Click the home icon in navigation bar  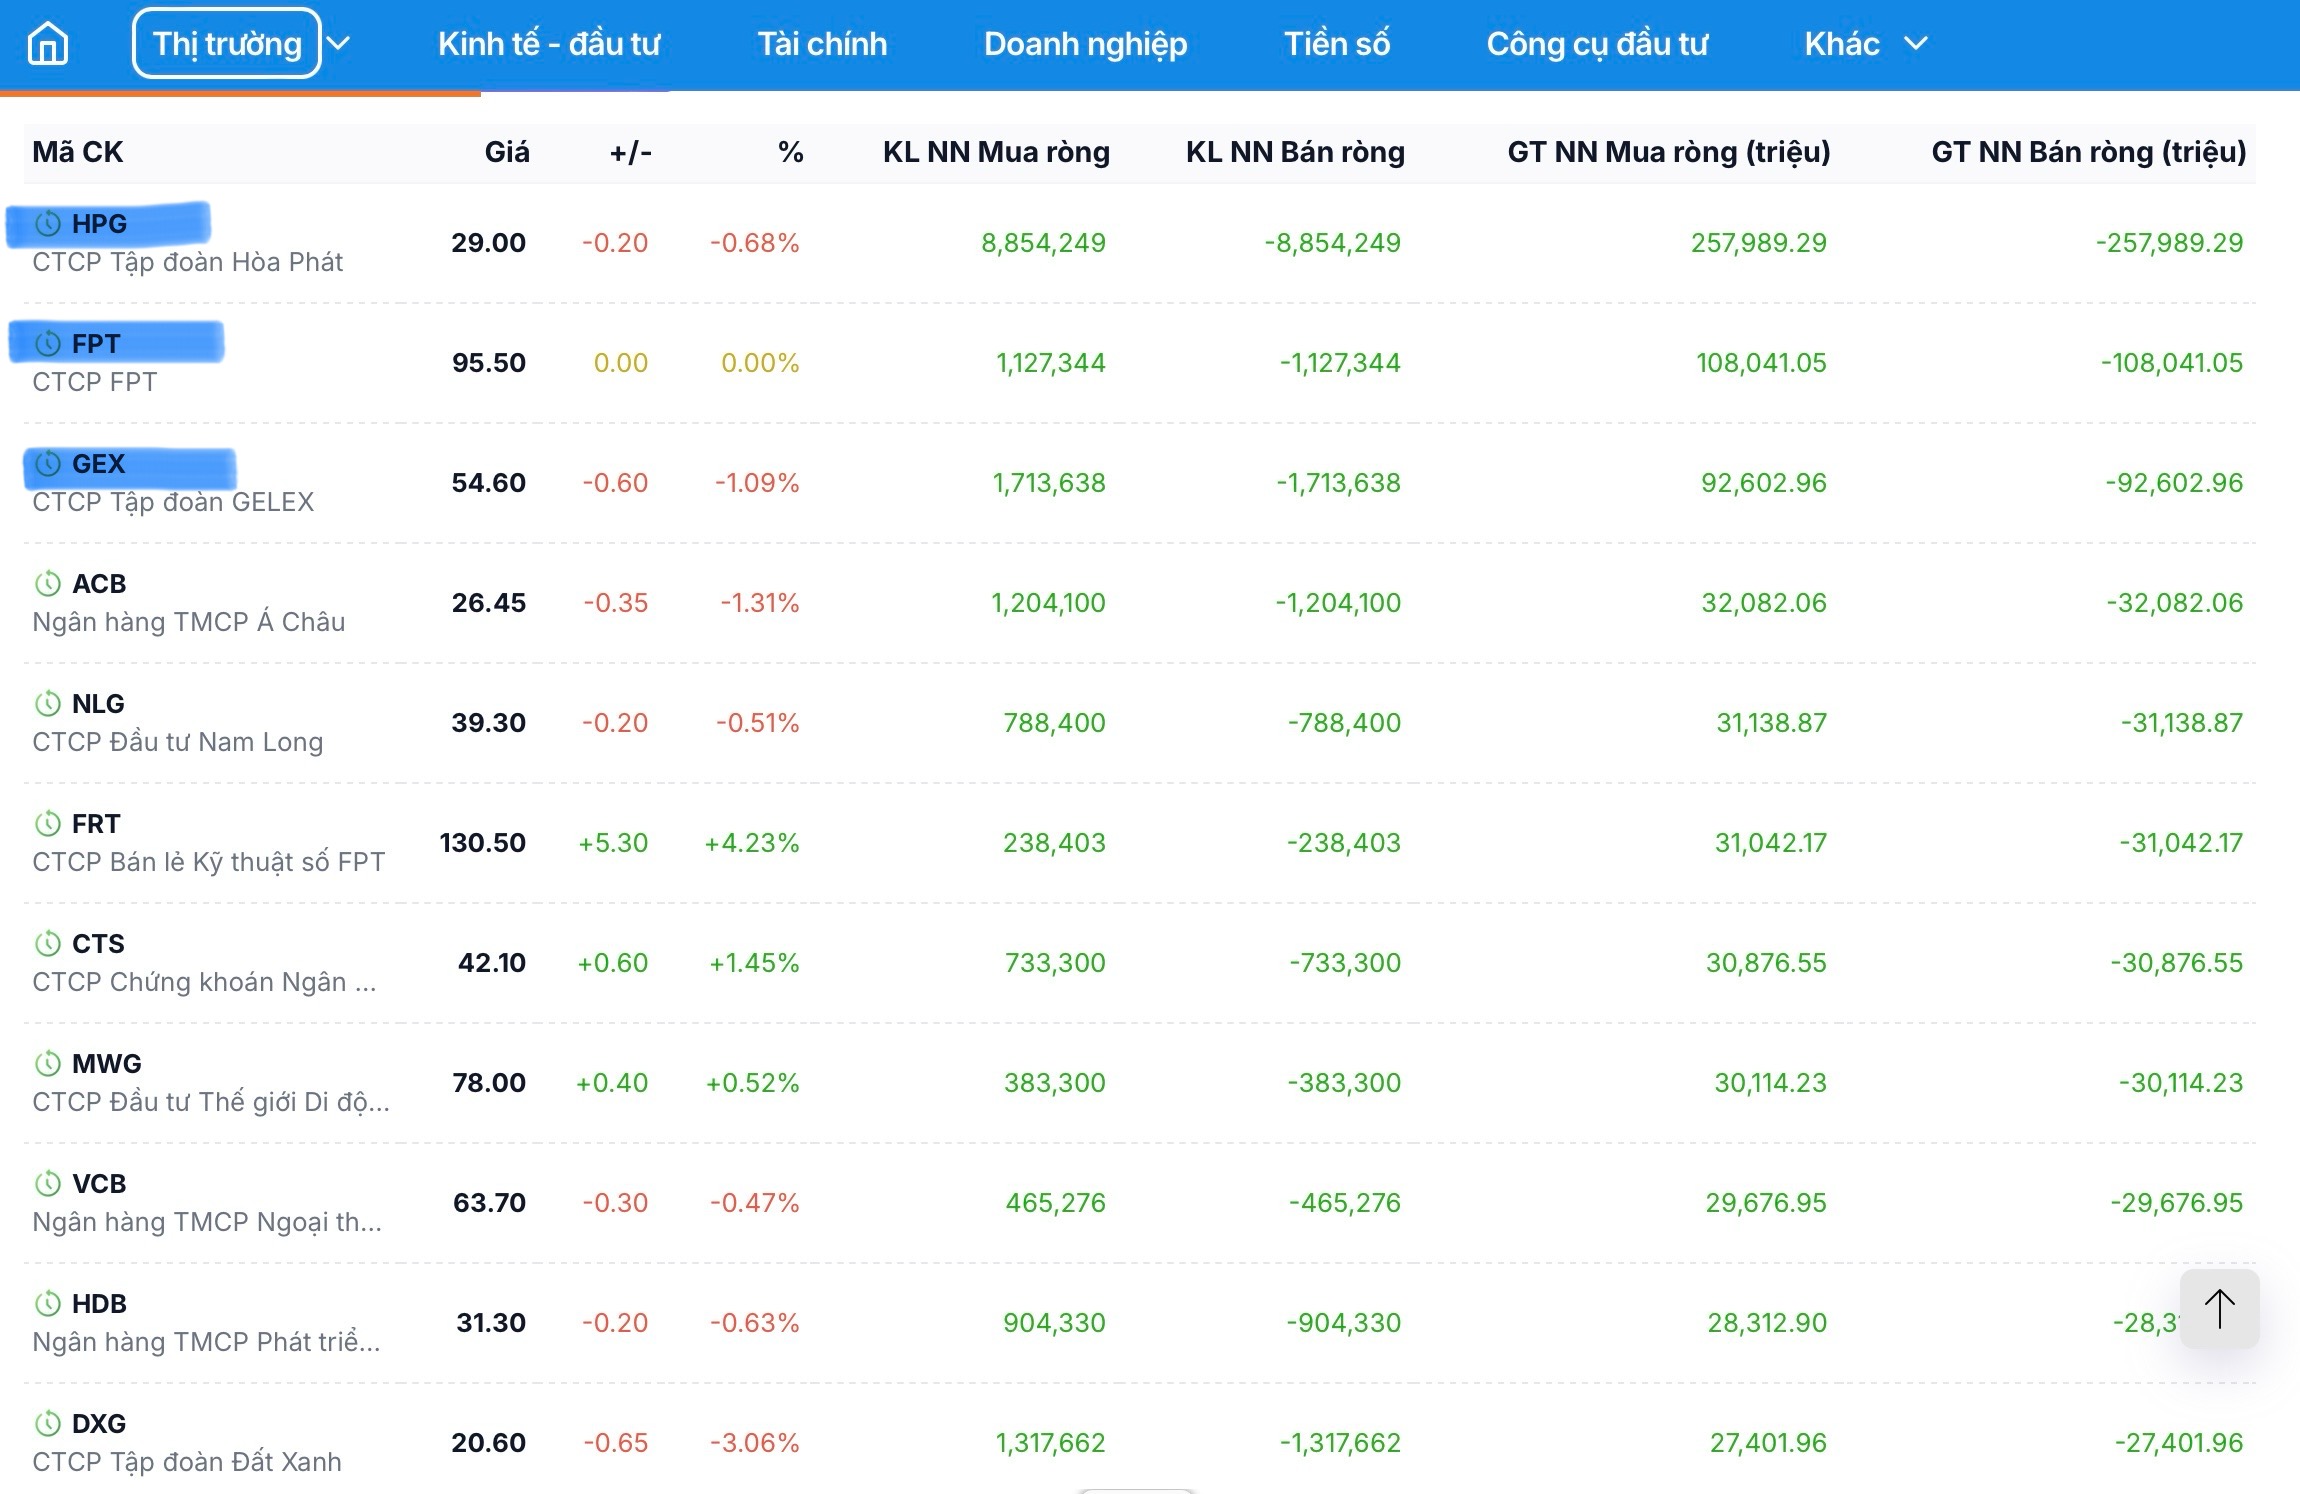pos(48,44)
